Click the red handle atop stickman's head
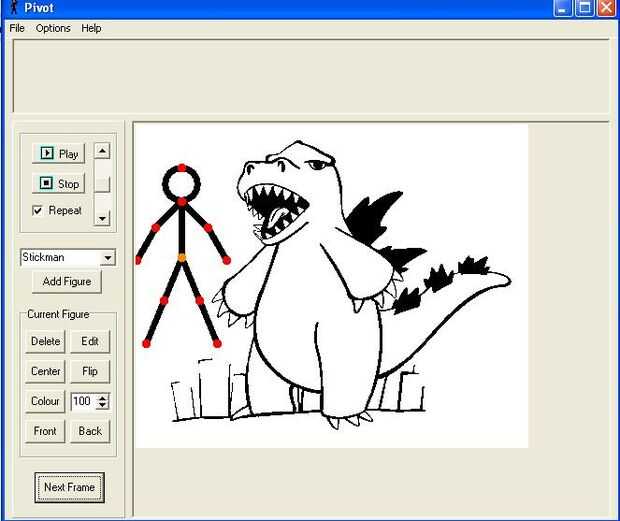The height and width of the screenshot is (521, 620). 181,168
